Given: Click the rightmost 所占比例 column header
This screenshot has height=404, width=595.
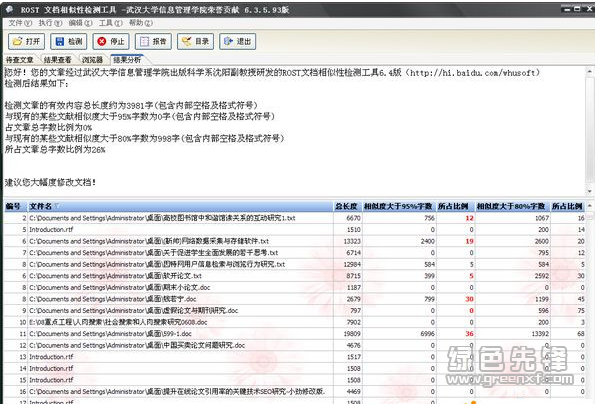Looking at the screenshot, I should coord(567,206).
